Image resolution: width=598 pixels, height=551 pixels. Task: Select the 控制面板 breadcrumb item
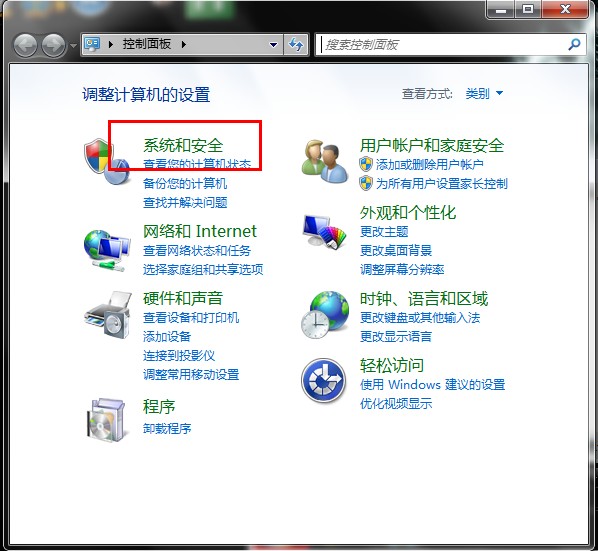click(147, 44)
